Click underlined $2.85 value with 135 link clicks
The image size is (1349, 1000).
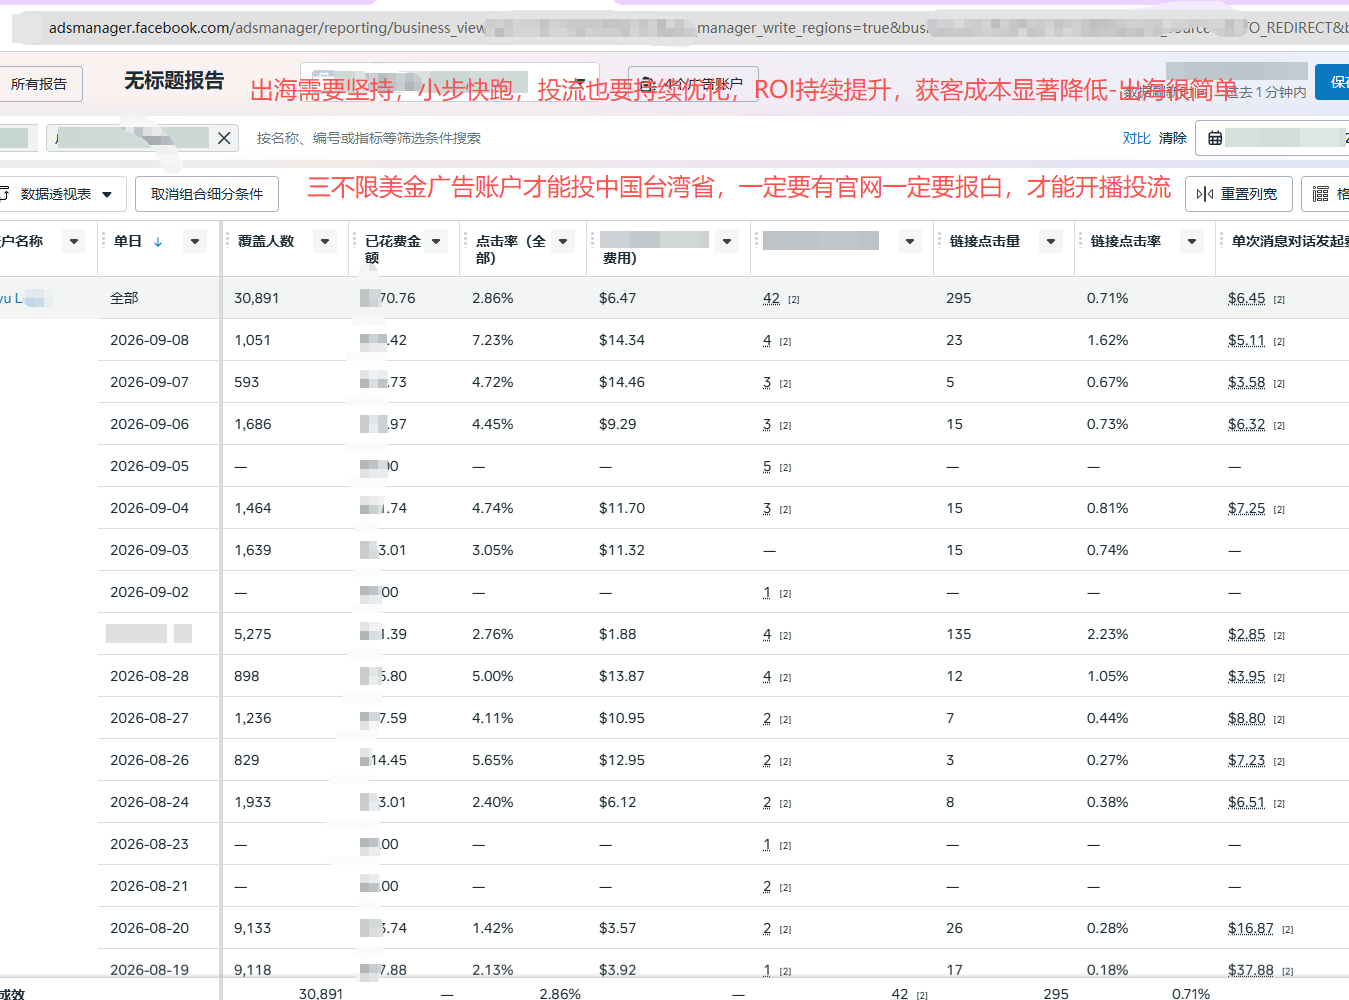click(x=1246, y=634)
